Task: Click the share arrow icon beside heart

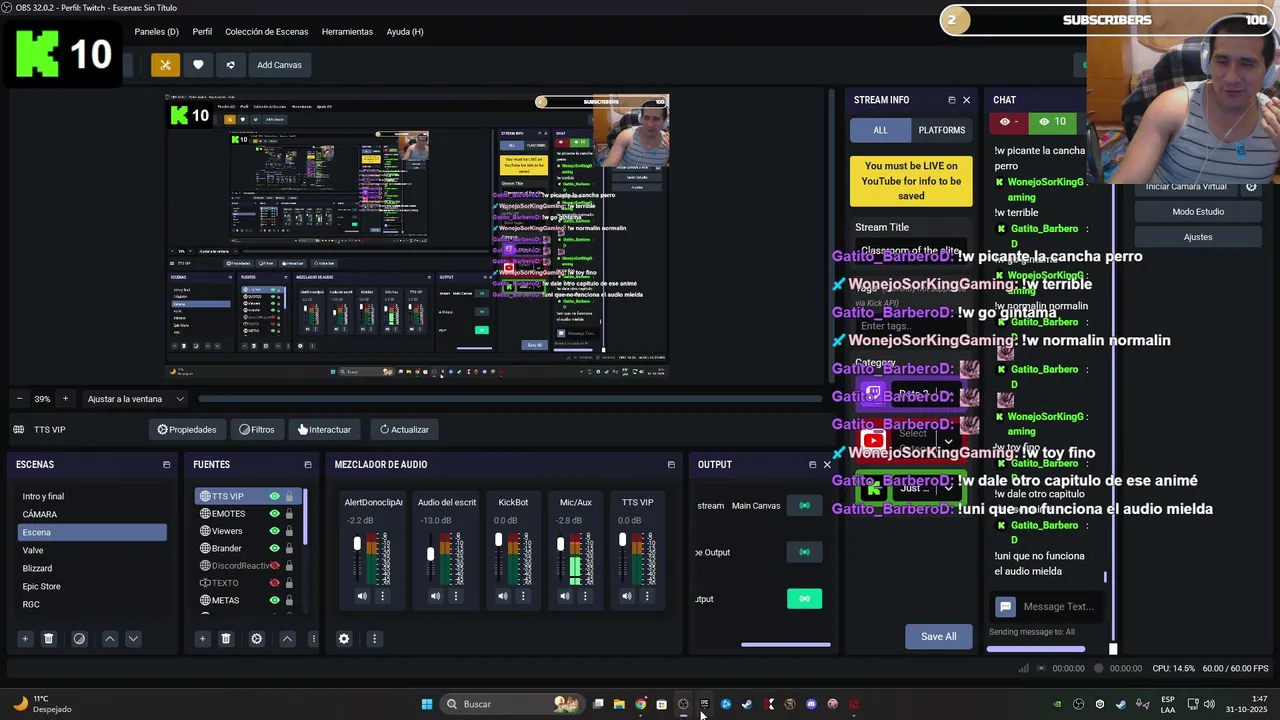Action: point(230,65)
